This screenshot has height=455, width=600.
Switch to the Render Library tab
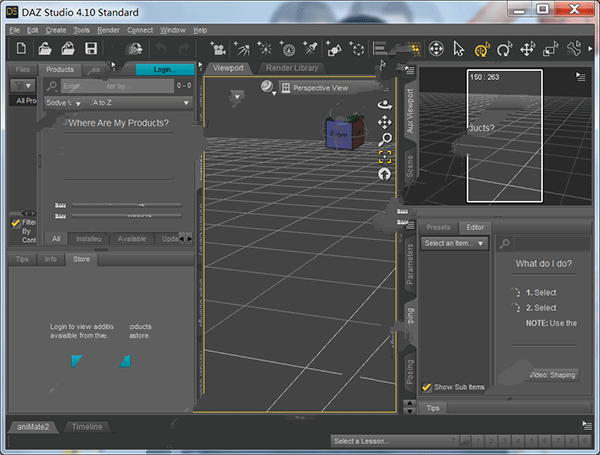coord(292,68)
